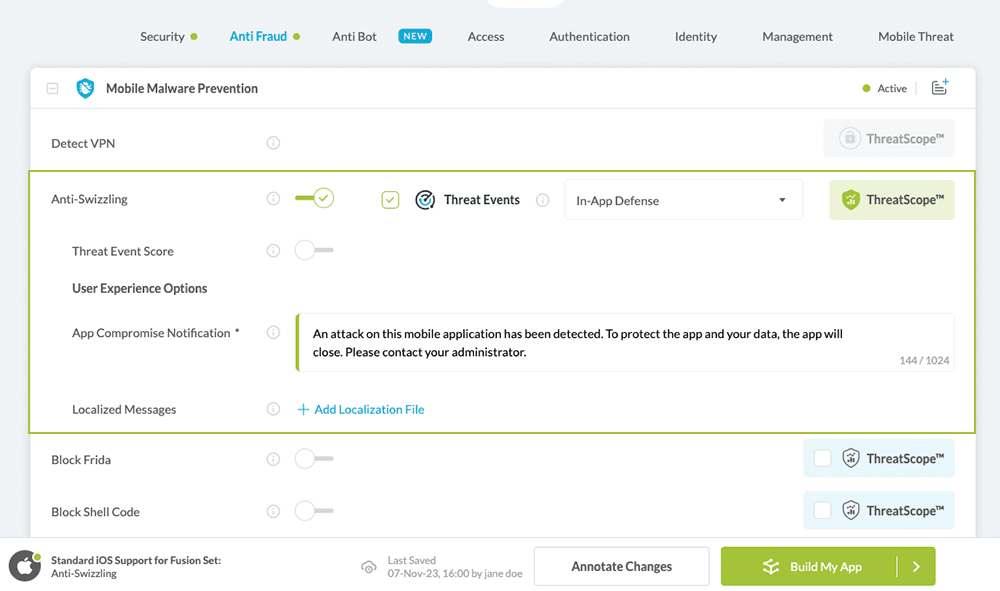Click the Apple iOS platform icon
Image resolution: width=1000 pixels, height=591 pixels.
[x=24, y=566]
